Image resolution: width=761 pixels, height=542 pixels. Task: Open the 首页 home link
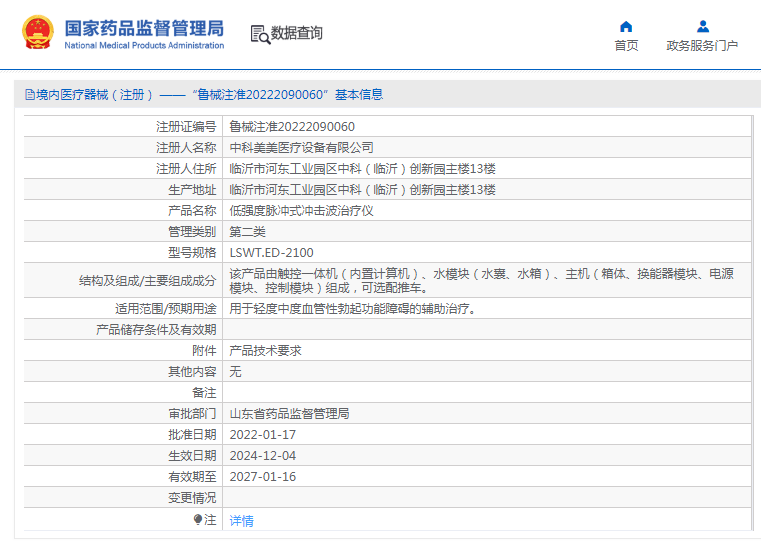626,46
